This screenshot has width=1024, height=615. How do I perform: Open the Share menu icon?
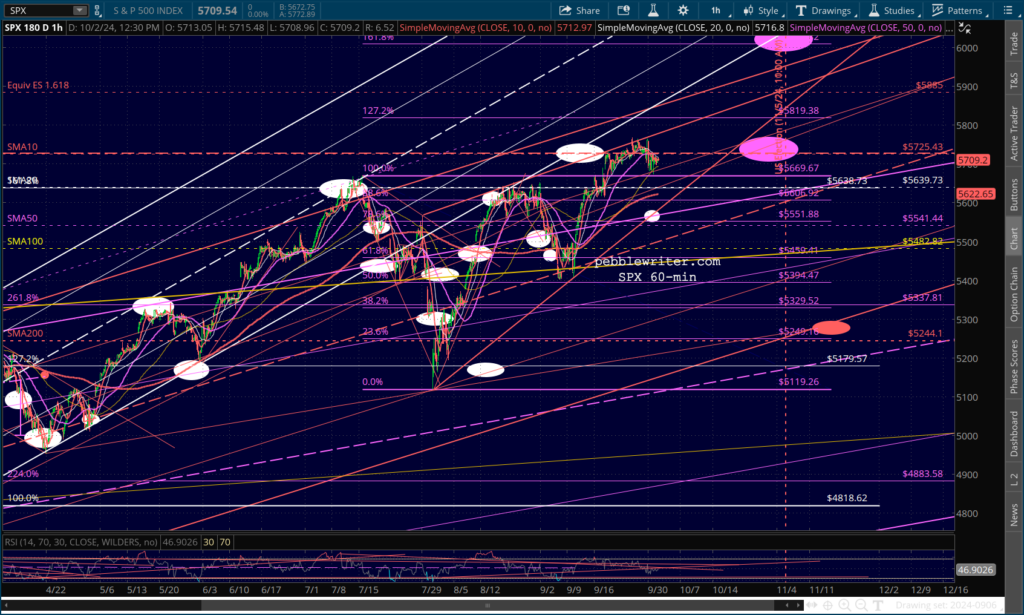click(x=566, y=10)
